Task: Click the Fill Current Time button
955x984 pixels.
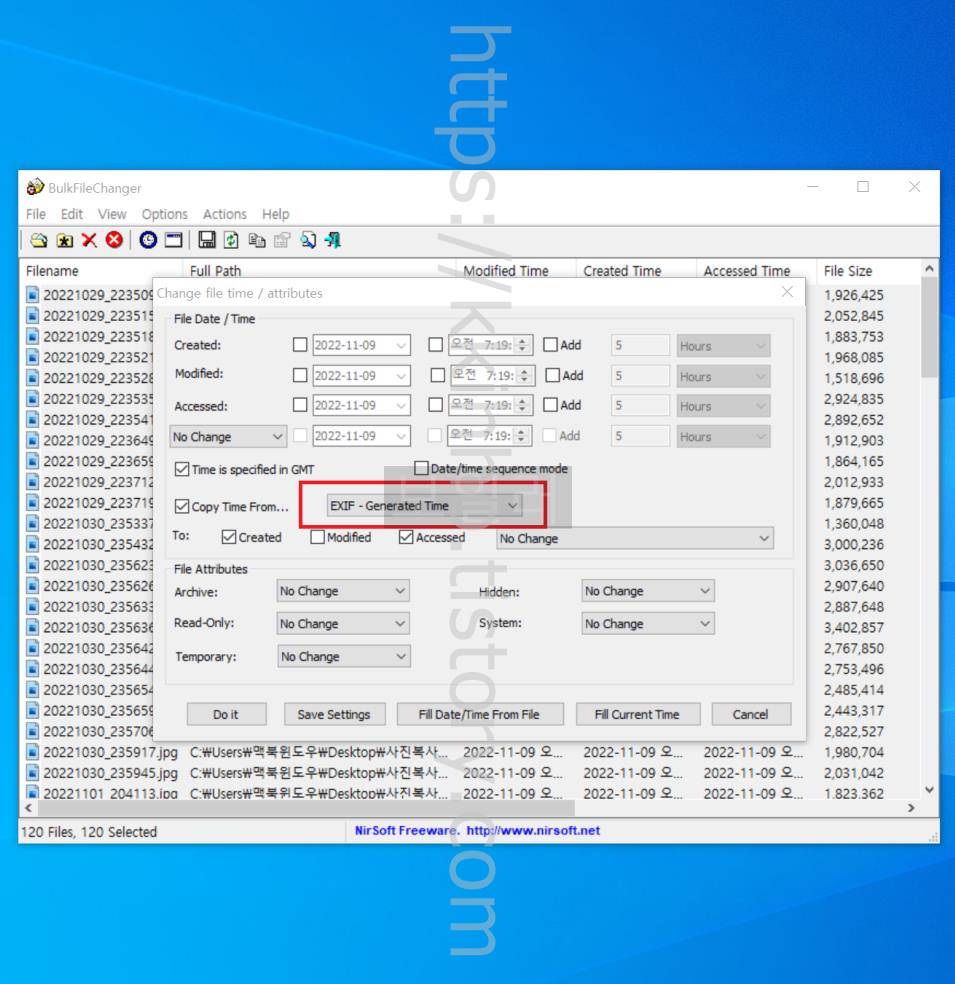Action: pyautogui.click(x=638, y=714)
